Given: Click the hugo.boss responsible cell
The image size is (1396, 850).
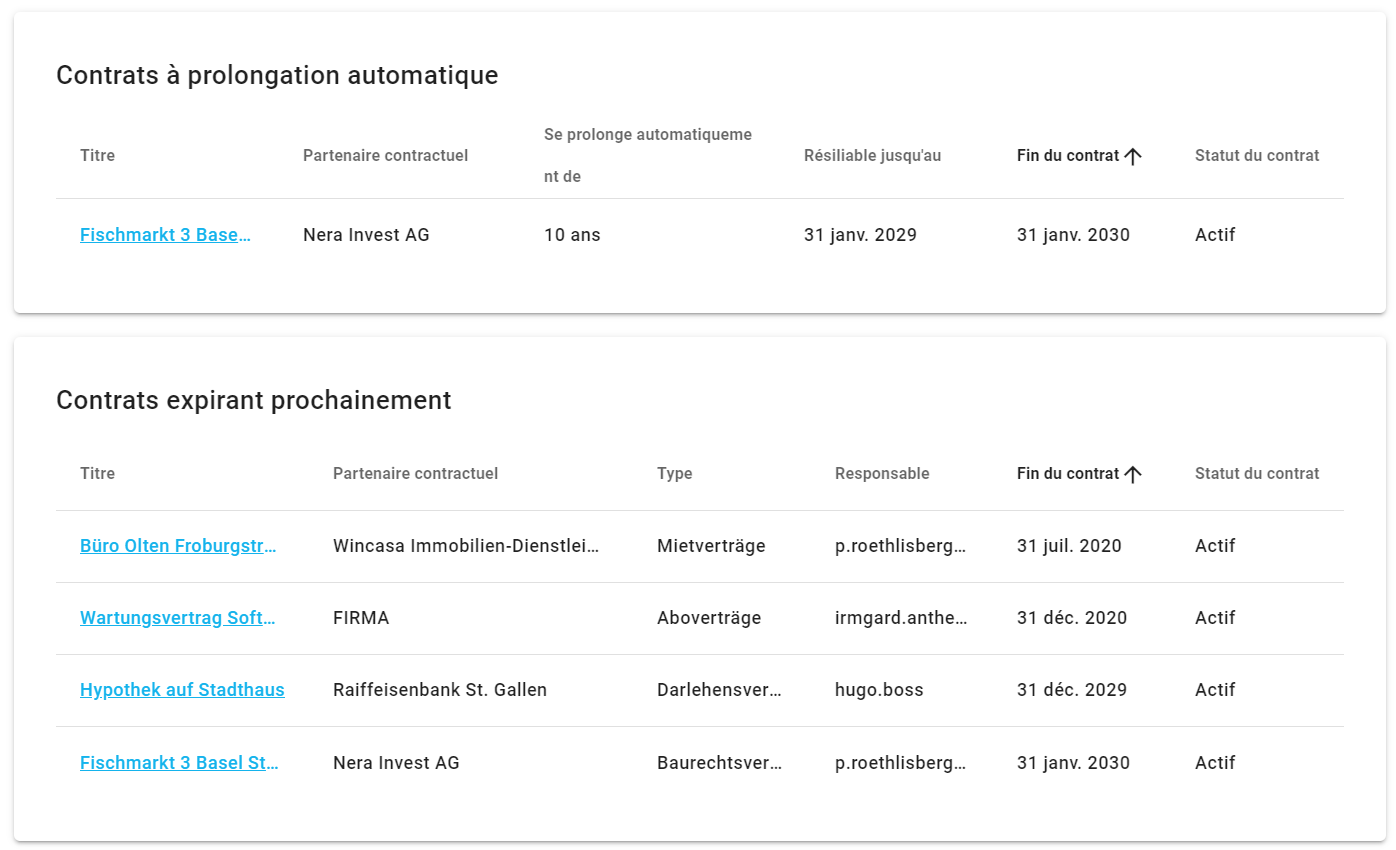Looking at the screenshot, I should (879, 690).
